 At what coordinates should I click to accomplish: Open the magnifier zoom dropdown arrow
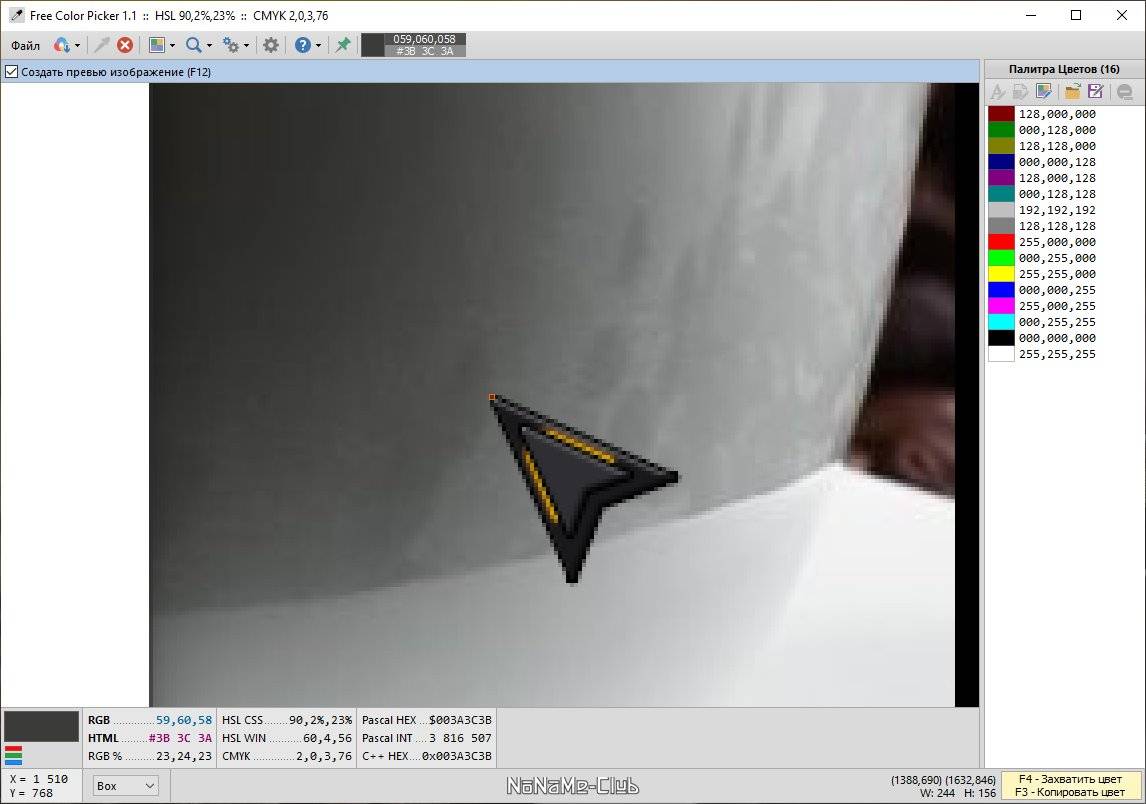coord(210,45)
